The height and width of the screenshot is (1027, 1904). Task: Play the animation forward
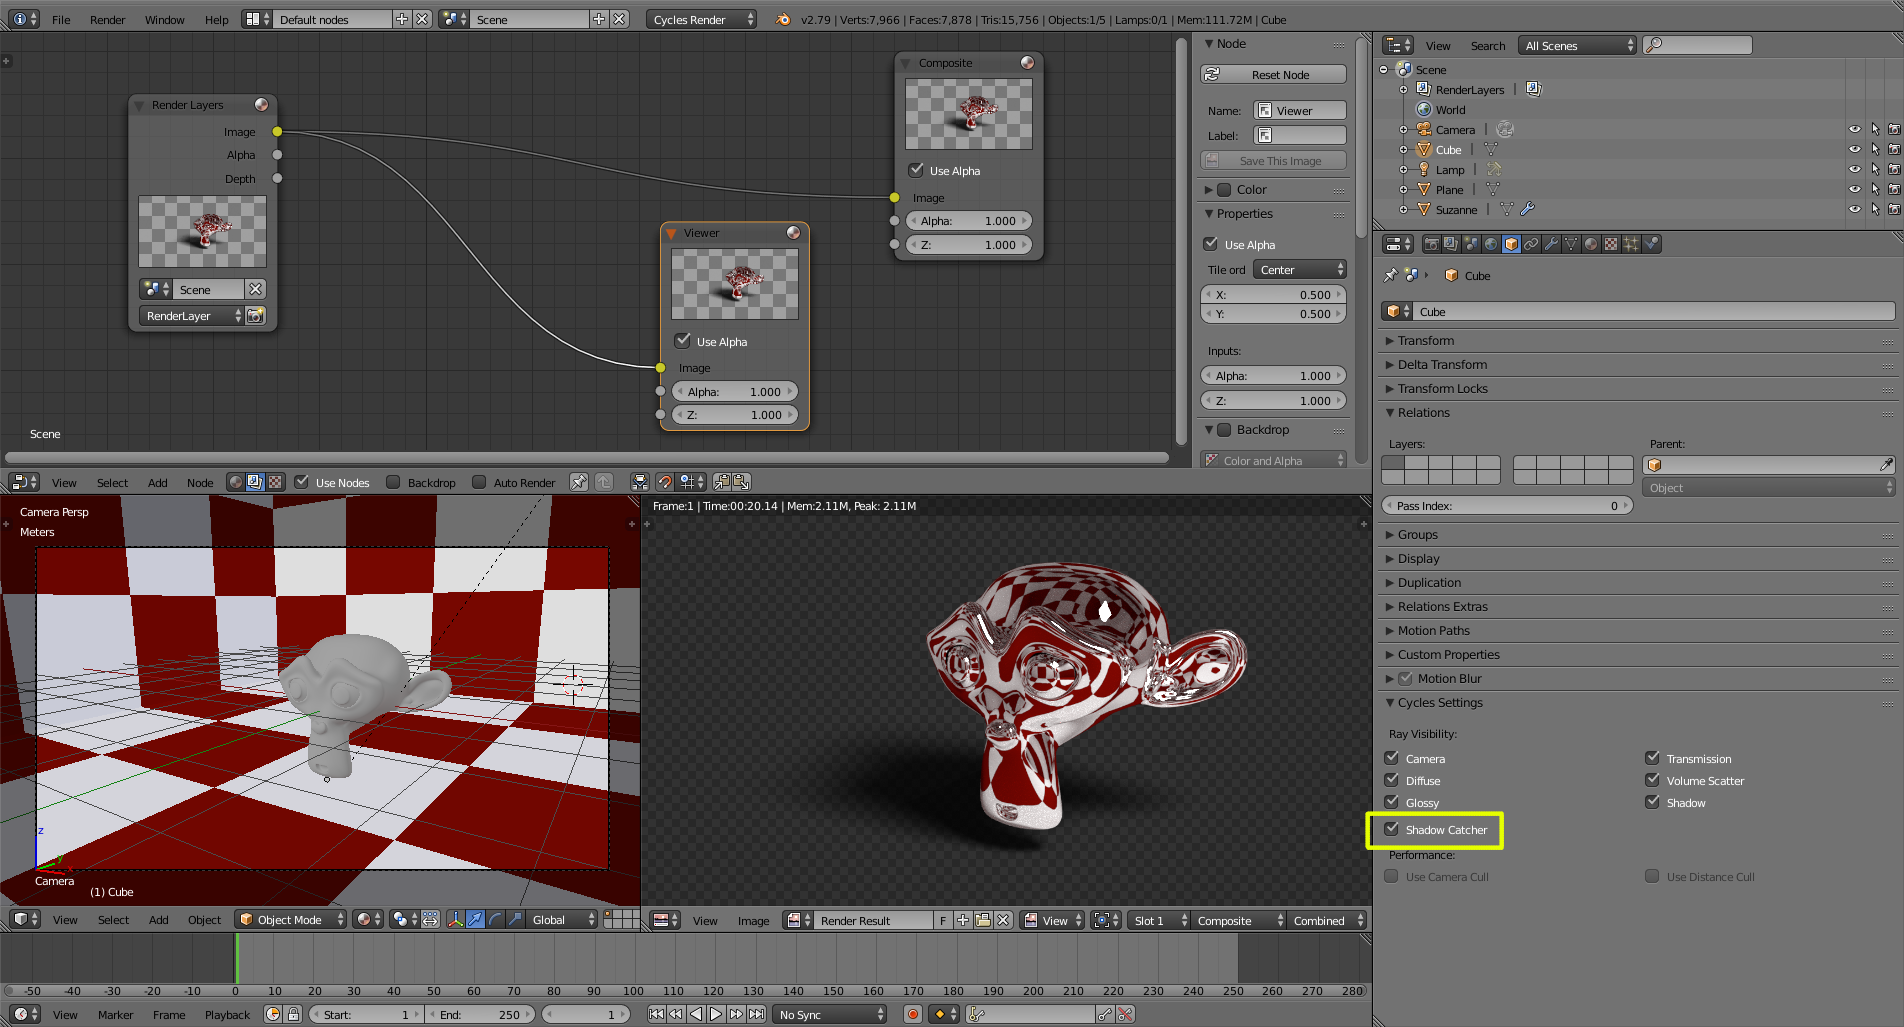716,1014
